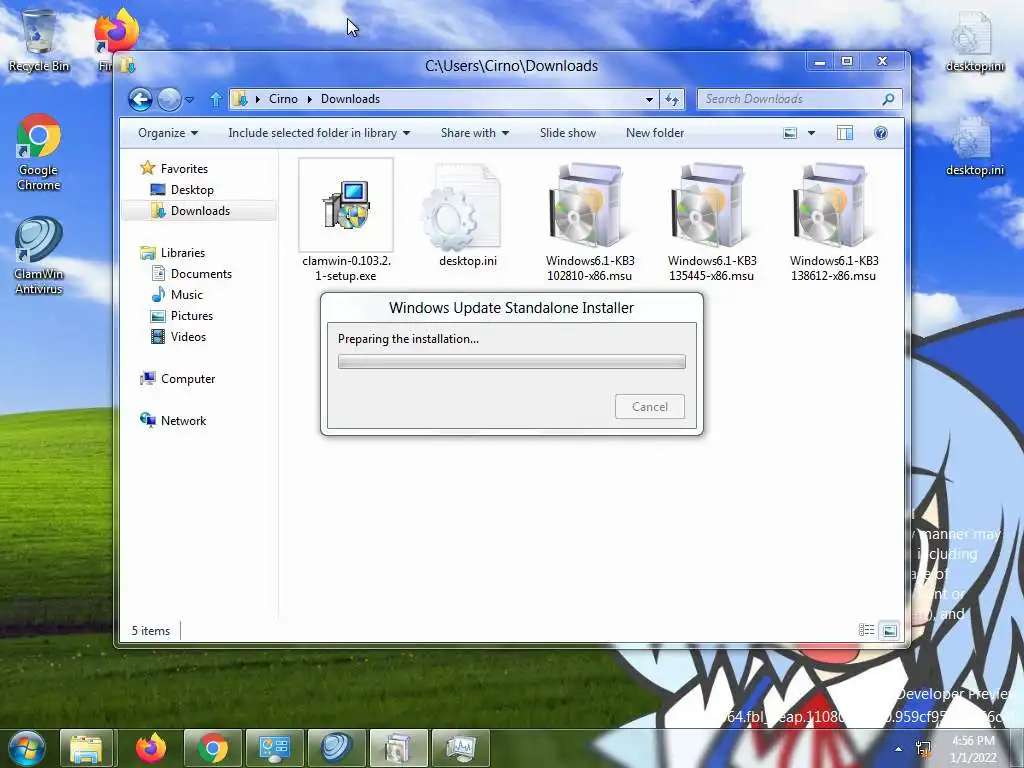Toggle the preview pane
The height and width of the screenshot is (768, 1024).
point(844,133)
